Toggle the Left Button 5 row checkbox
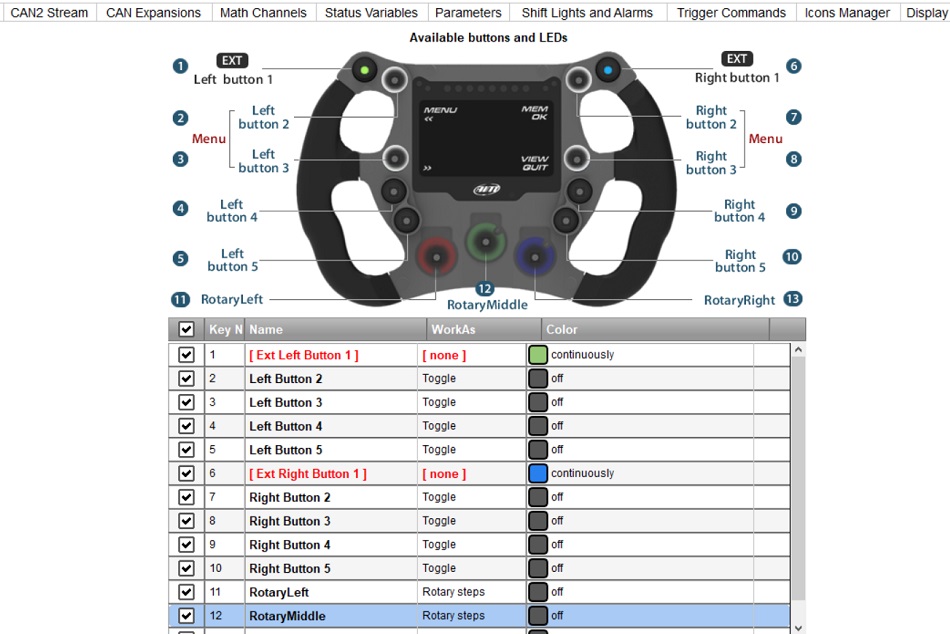The width and height of the screenshot is (950, 634). point(186,449)
